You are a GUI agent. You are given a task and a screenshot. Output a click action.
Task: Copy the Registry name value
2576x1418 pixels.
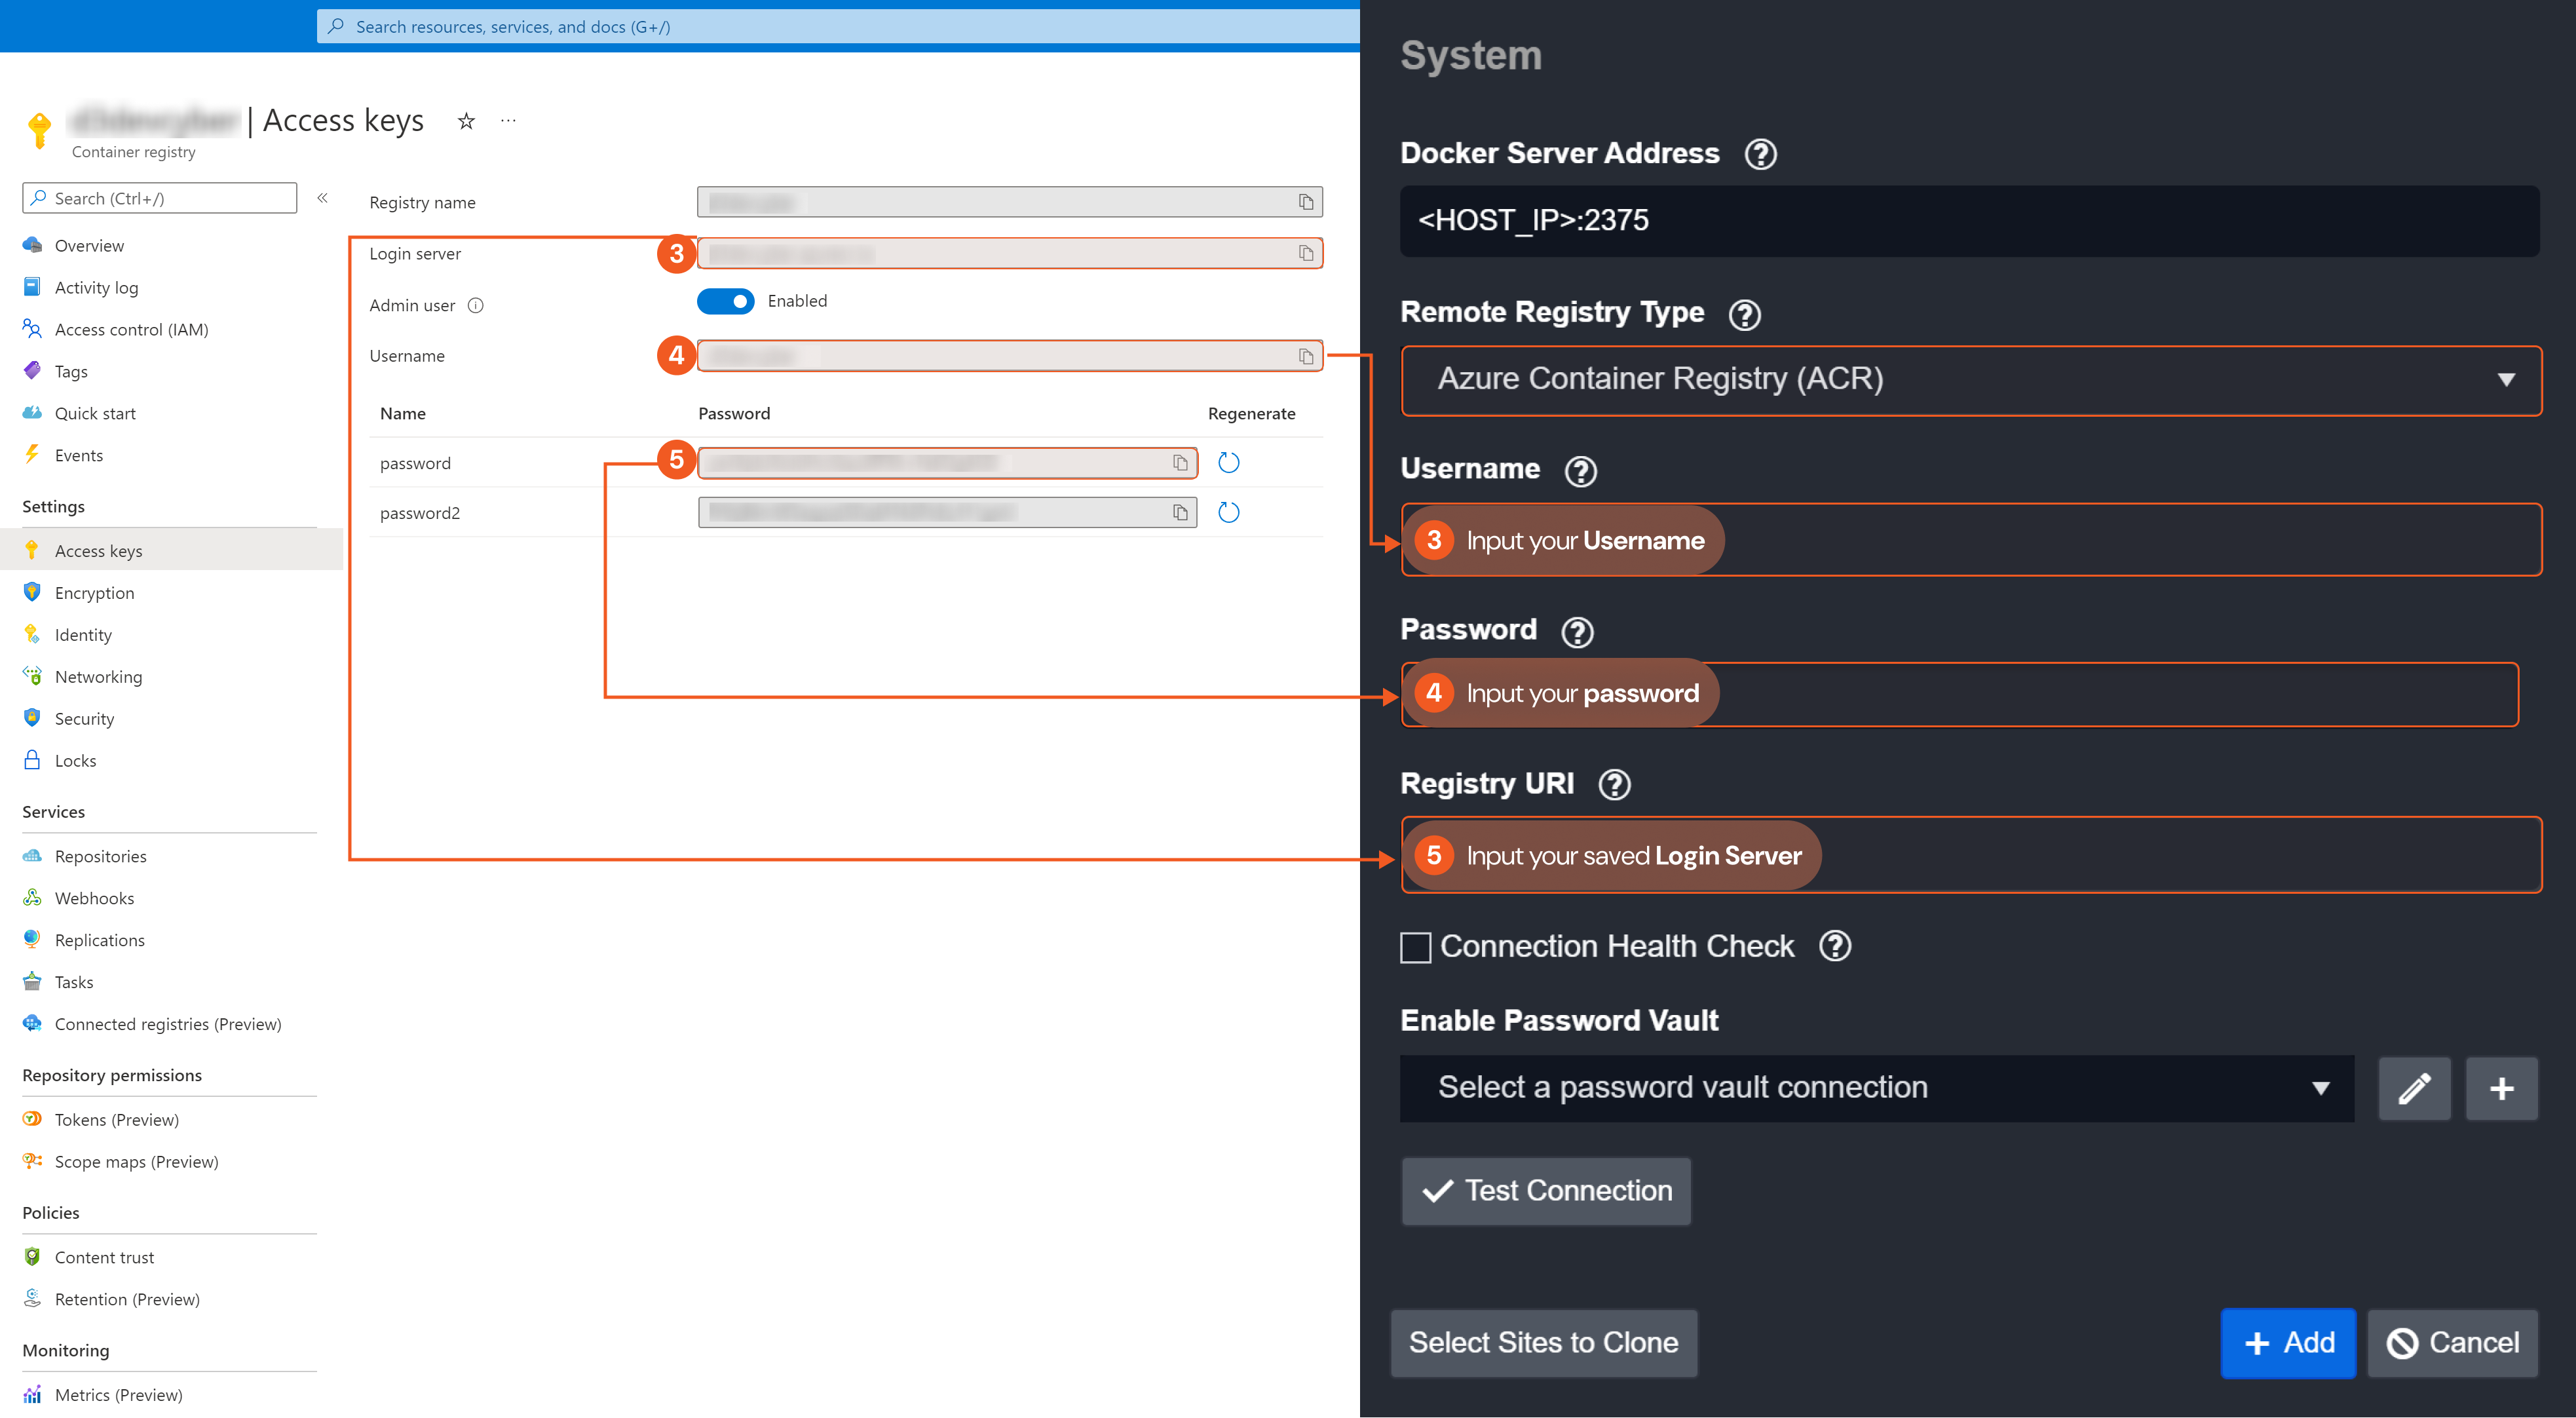coord(1306,202)
